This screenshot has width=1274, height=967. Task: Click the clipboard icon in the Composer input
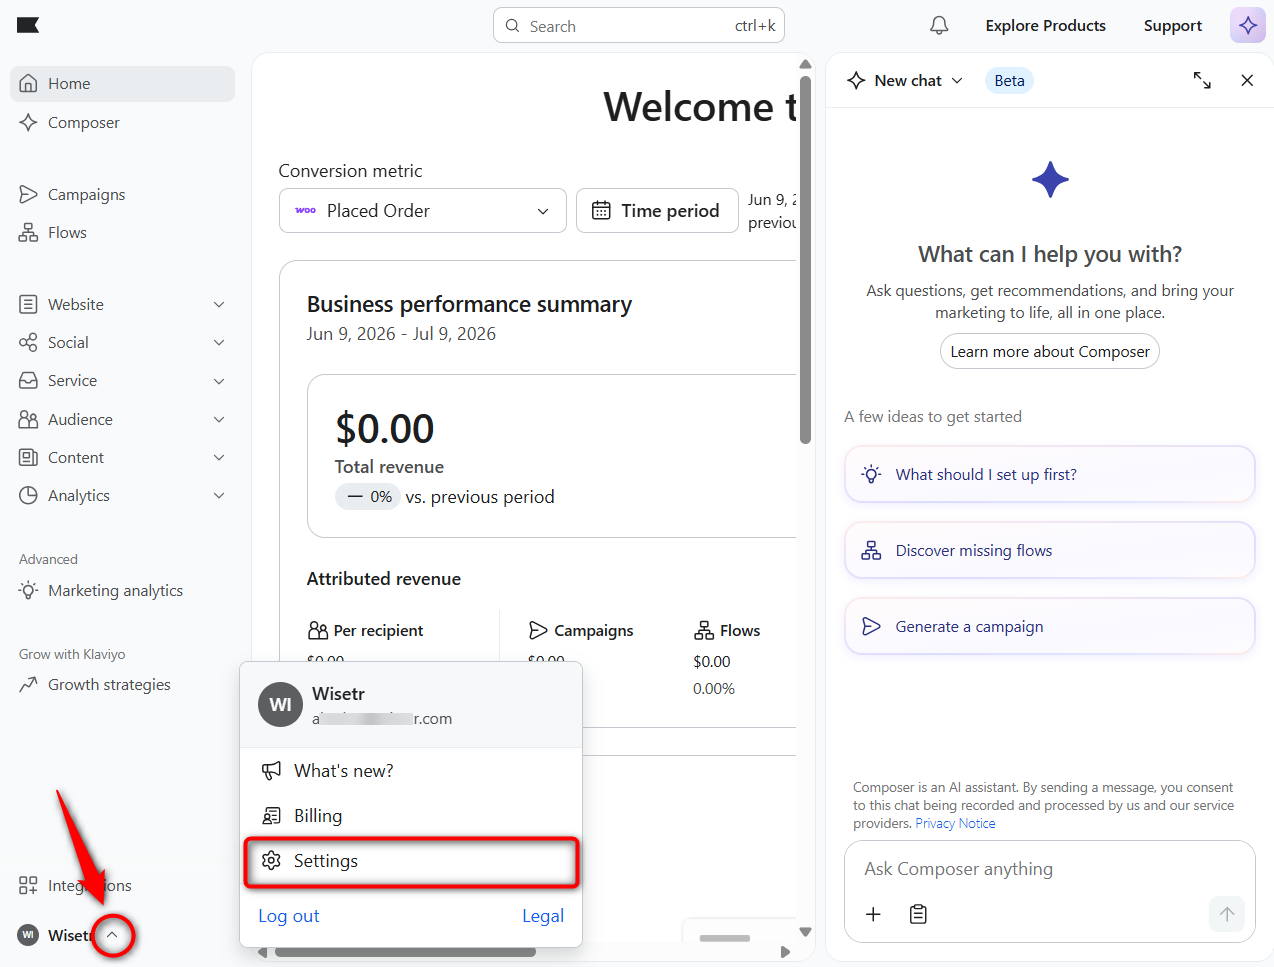point(918,914)
